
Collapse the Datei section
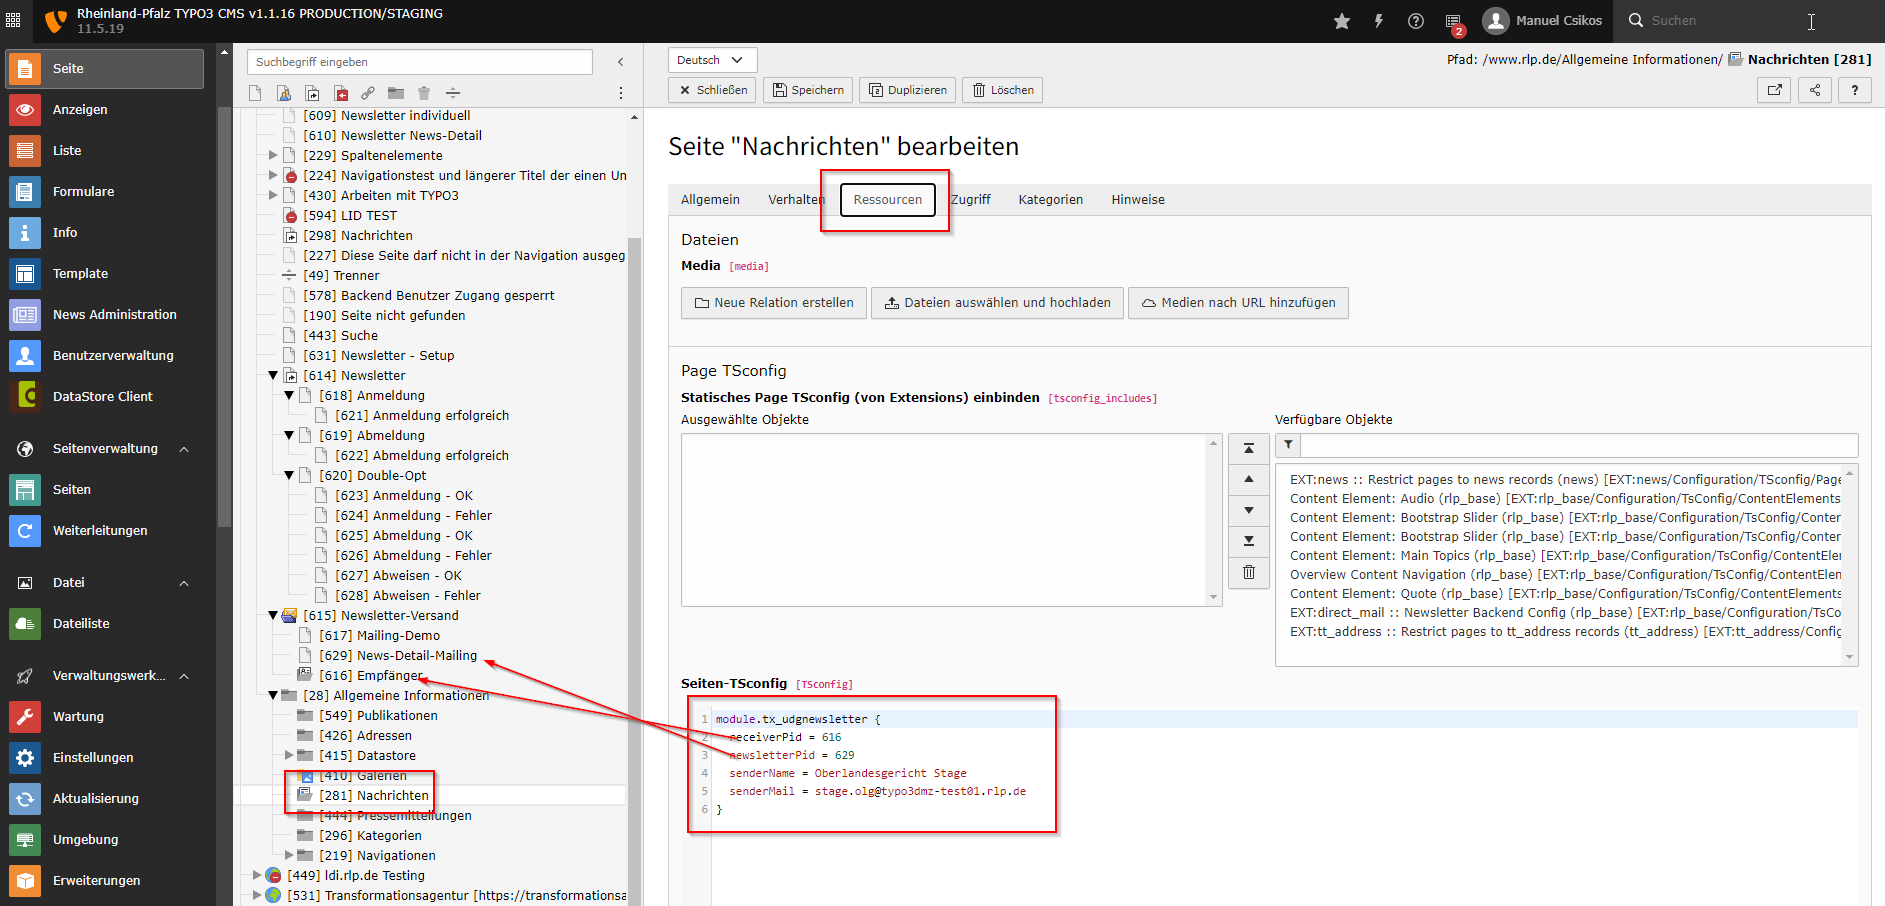pos(184,583)
